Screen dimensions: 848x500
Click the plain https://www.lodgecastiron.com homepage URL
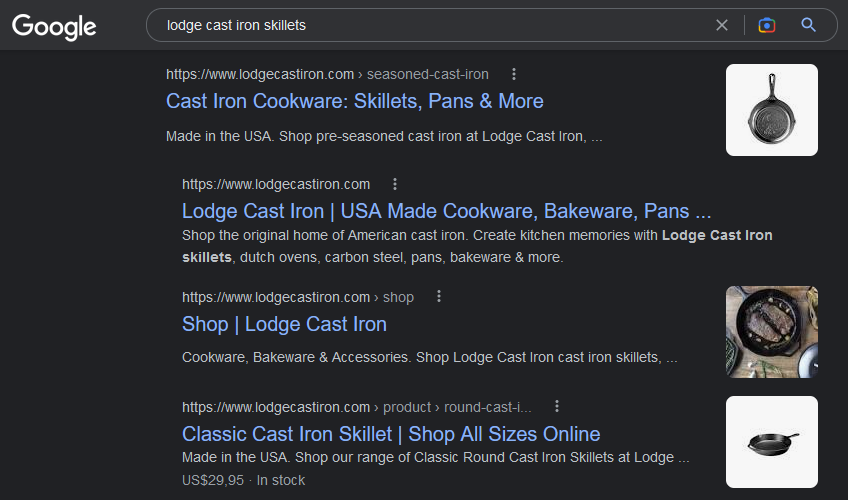(x=276, y=184)
